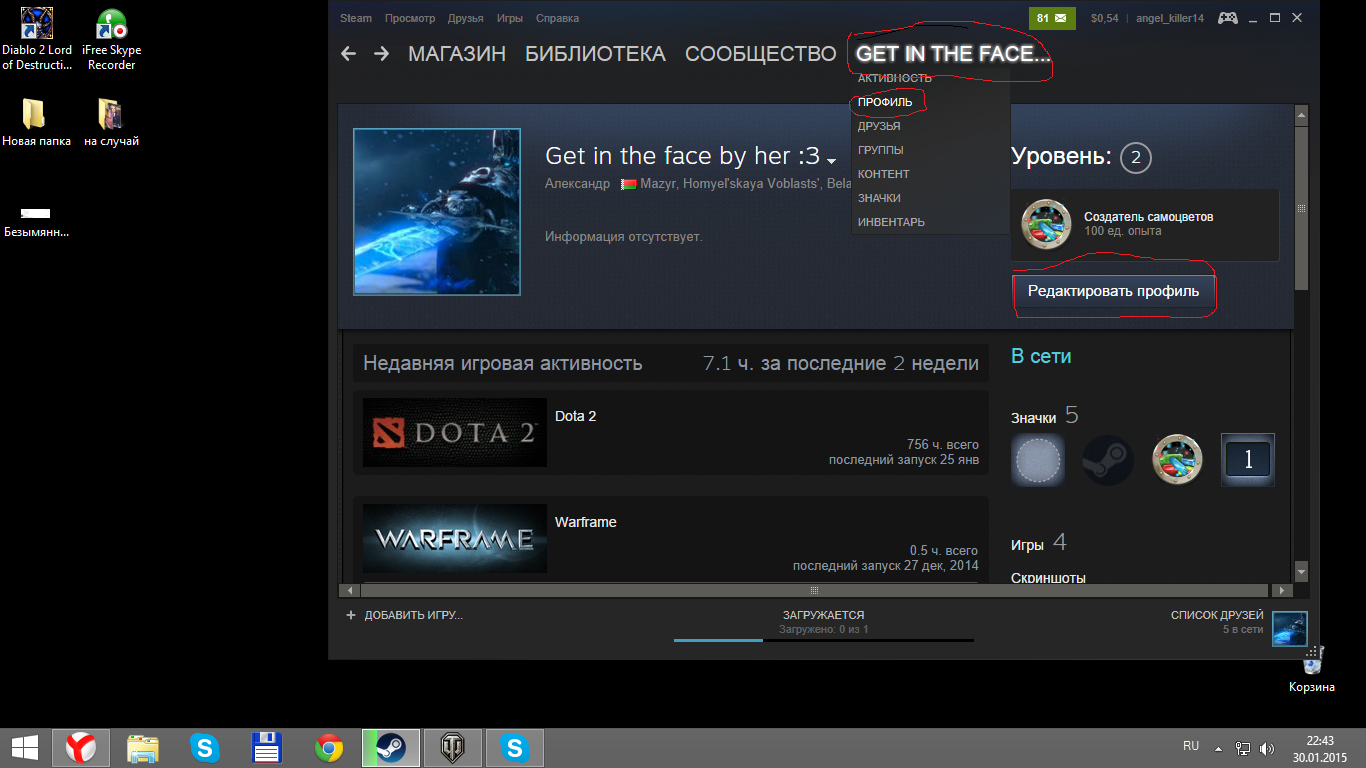The height and width of the screenshot is (768, 1366).
Task: Open the angel_killer14 account menu
Action: click(1170, 18)
